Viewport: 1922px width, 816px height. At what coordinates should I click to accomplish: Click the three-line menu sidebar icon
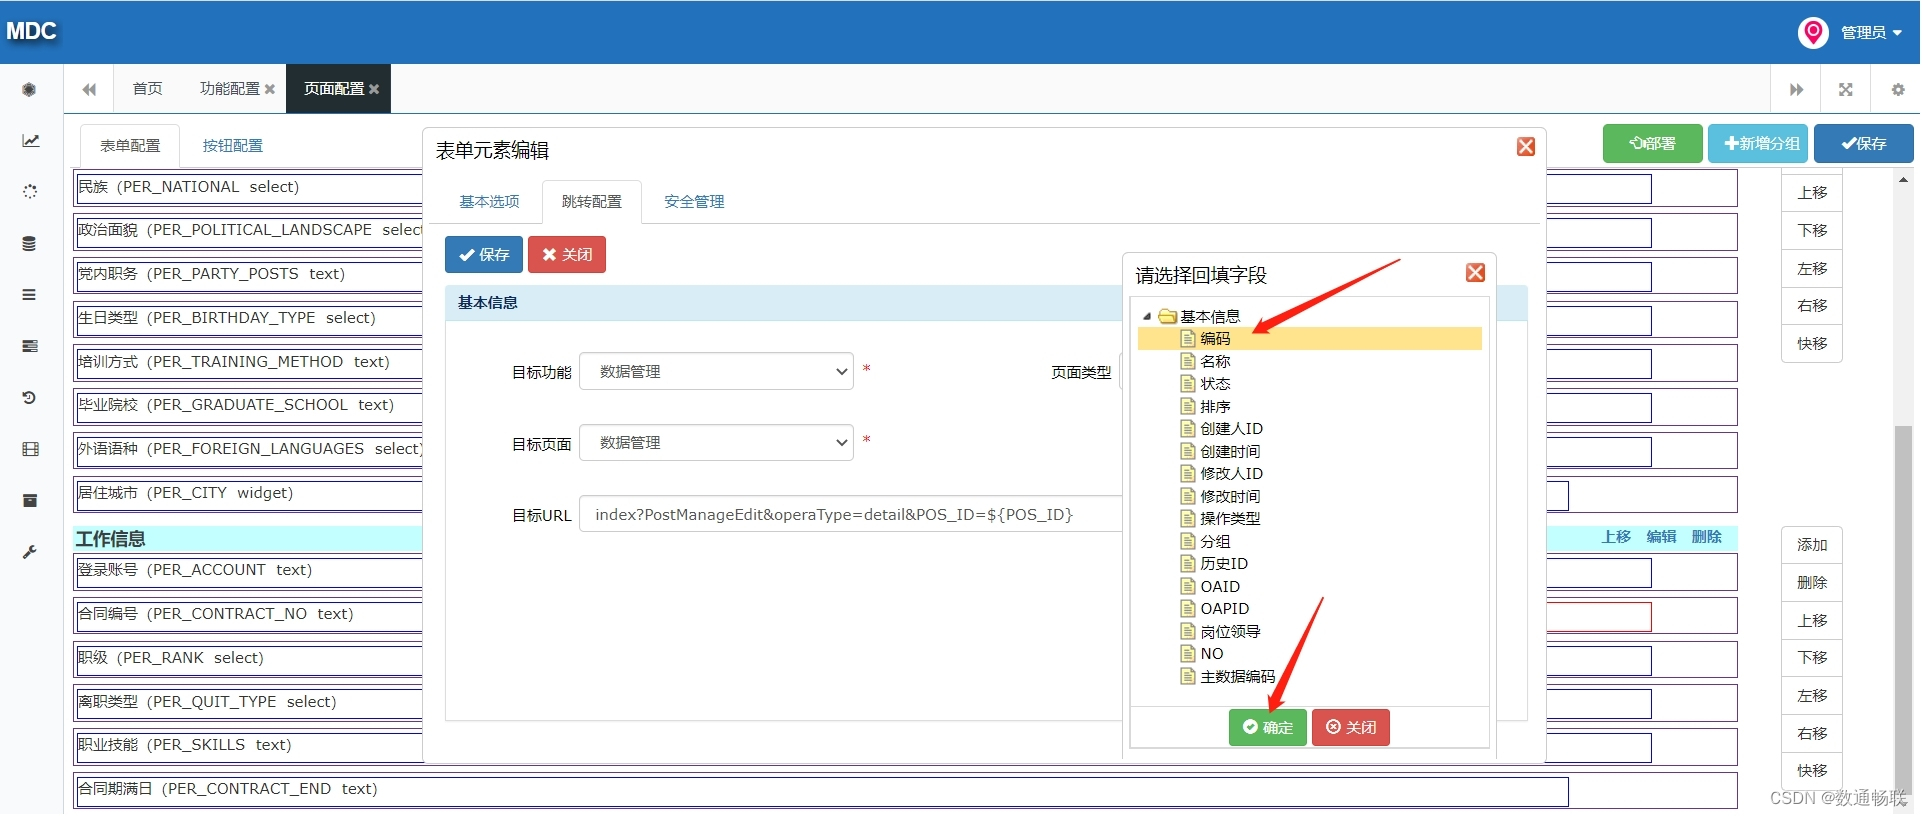click(30, 295)
